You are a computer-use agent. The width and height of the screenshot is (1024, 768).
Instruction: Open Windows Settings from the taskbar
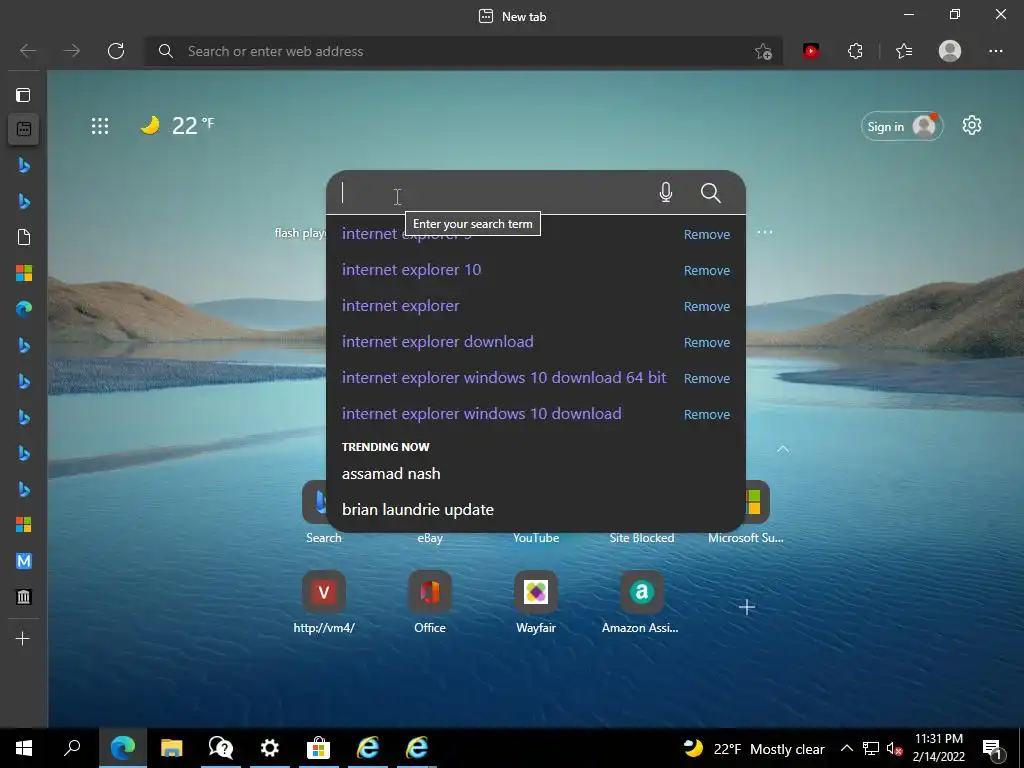[x=269, y=748]
